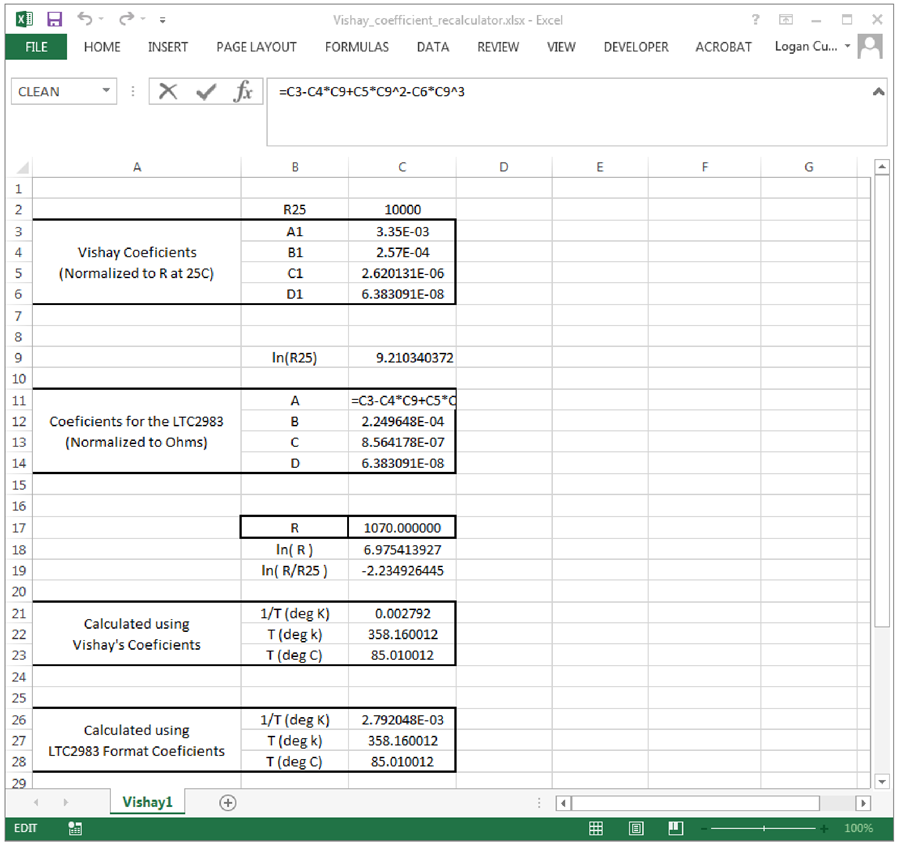
Task: Click the zoom slider track
Action: tap(763, 828)
